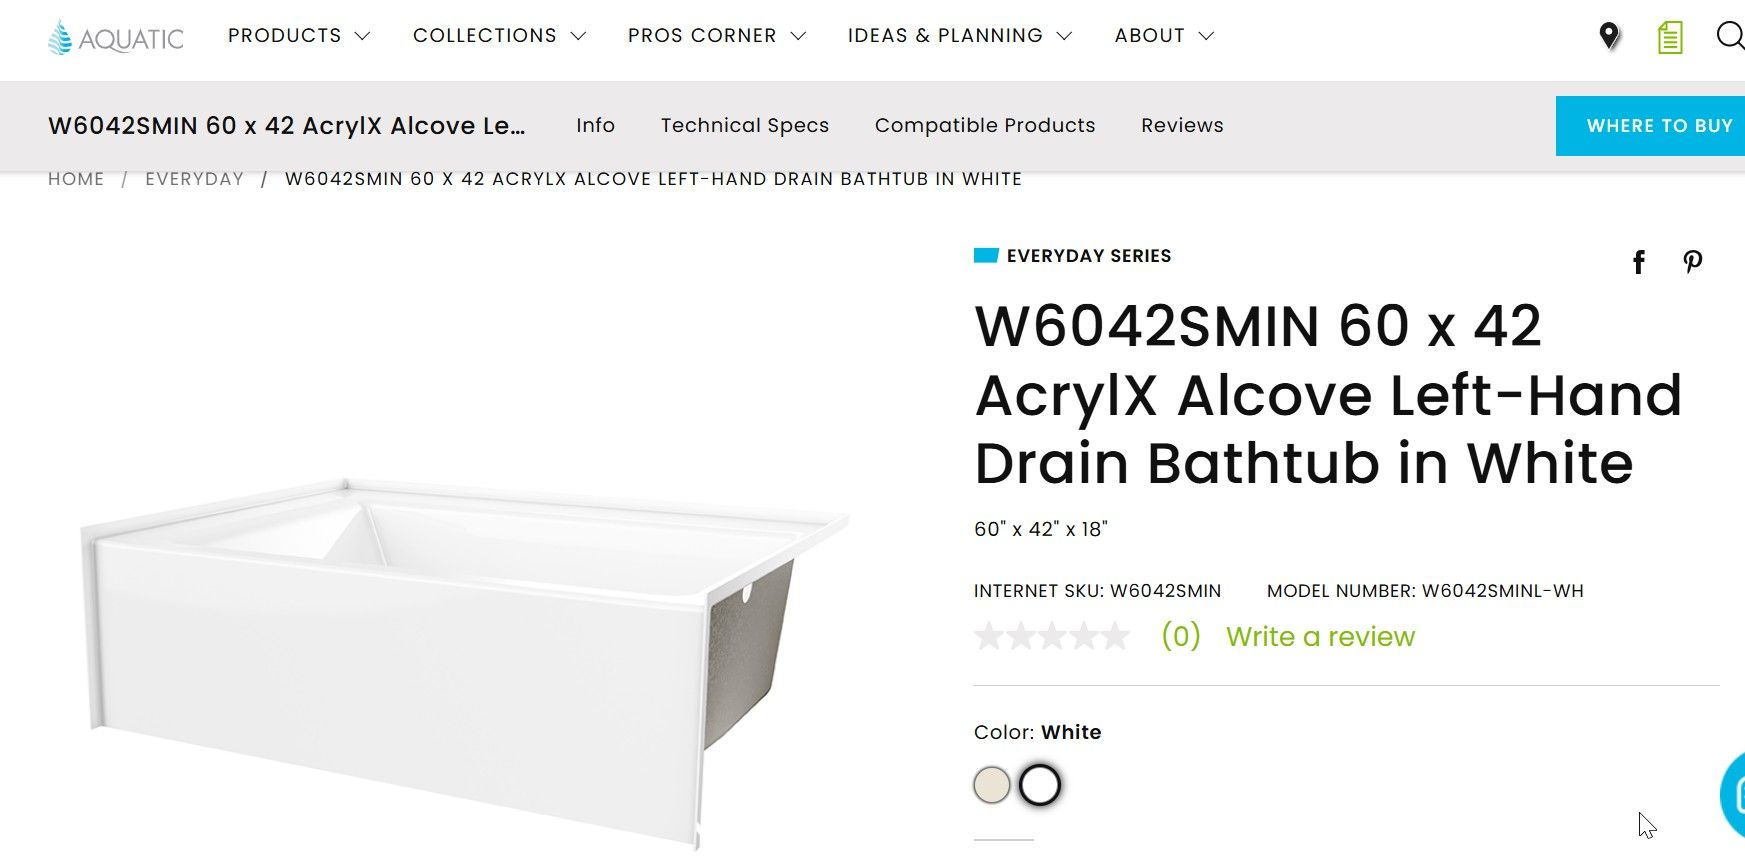Click the search magnifier icon
This screenshot has height=856, width=1745.
click(x=1729, y=36)
